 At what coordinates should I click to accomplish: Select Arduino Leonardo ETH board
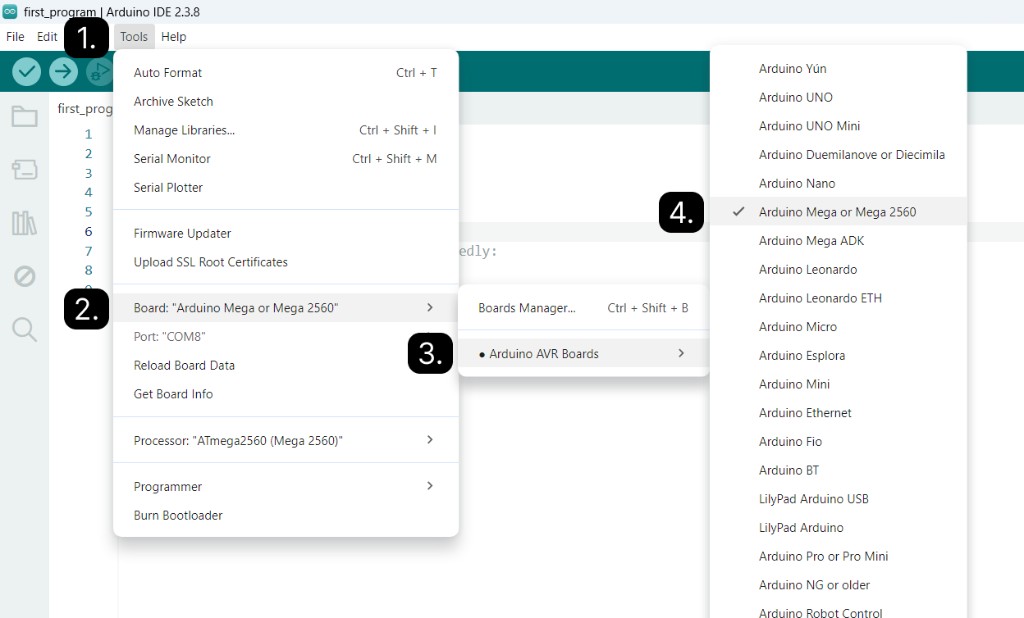[x=838, y=298]
